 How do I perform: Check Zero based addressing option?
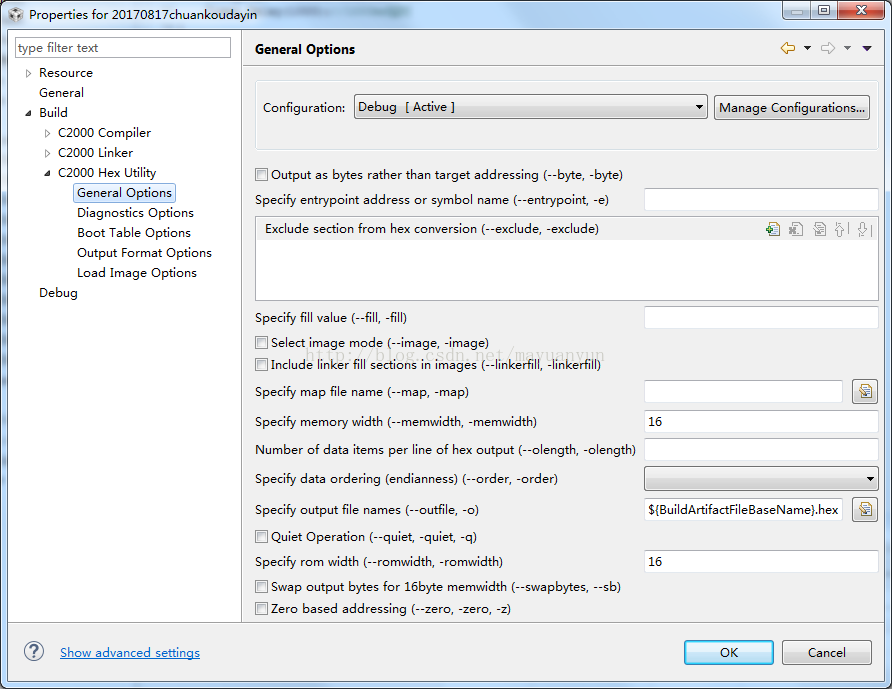262,609
